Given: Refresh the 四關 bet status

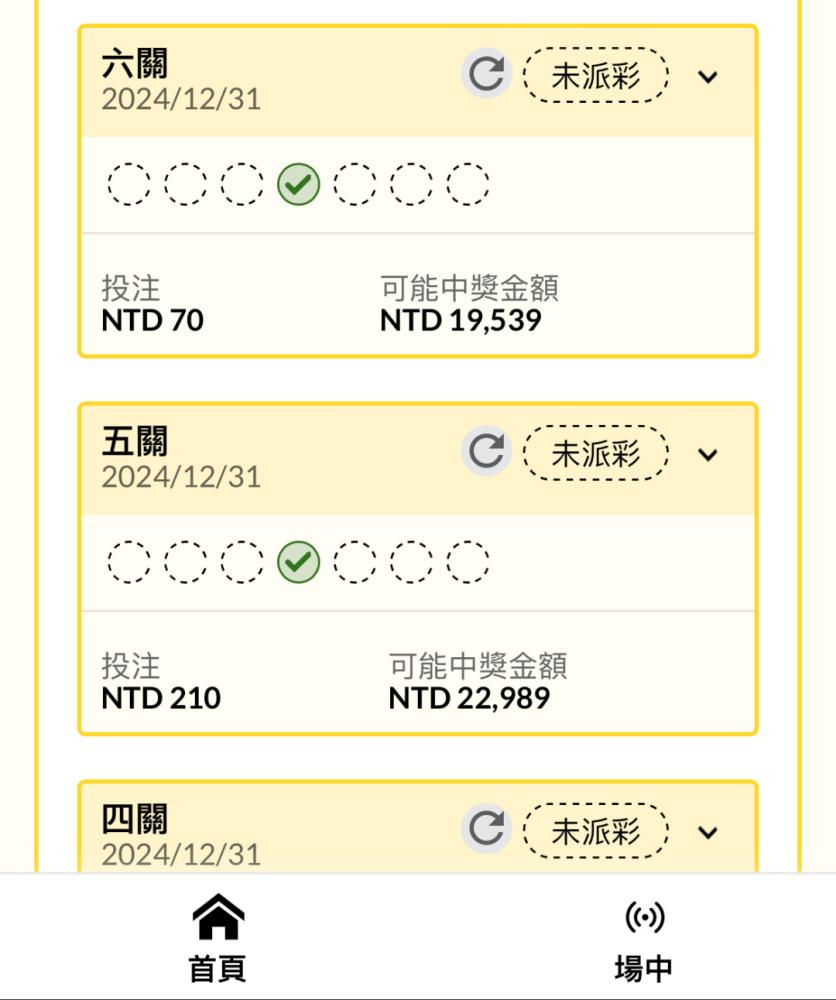Looking at the screenshot, I should tap(487, 828).
